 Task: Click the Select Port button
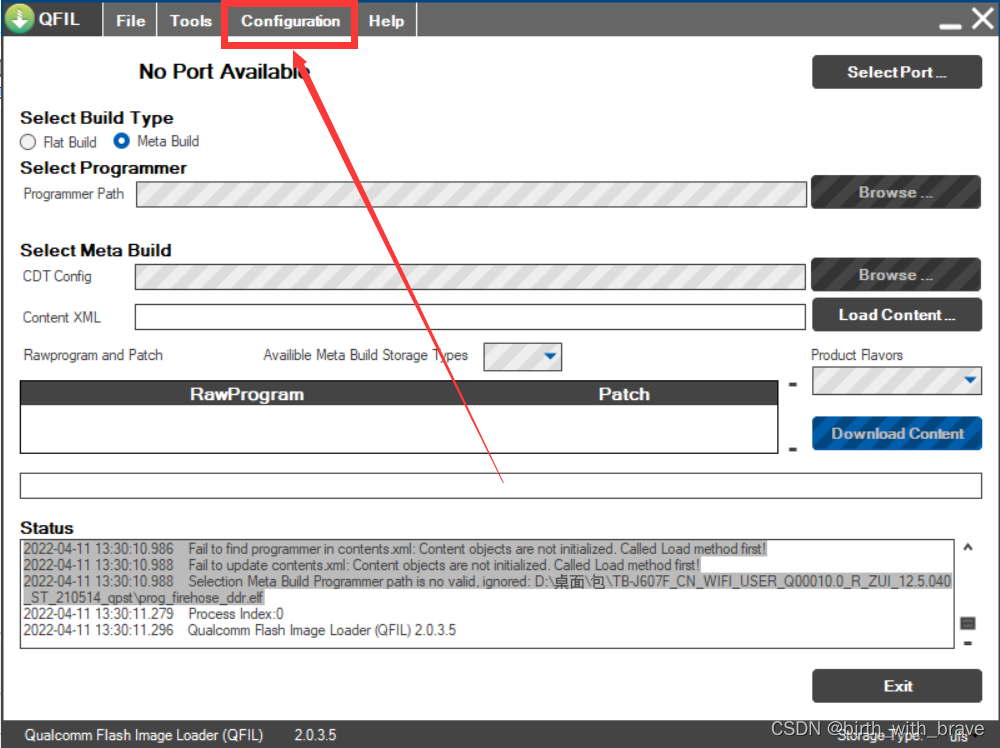tap(896, 72)
